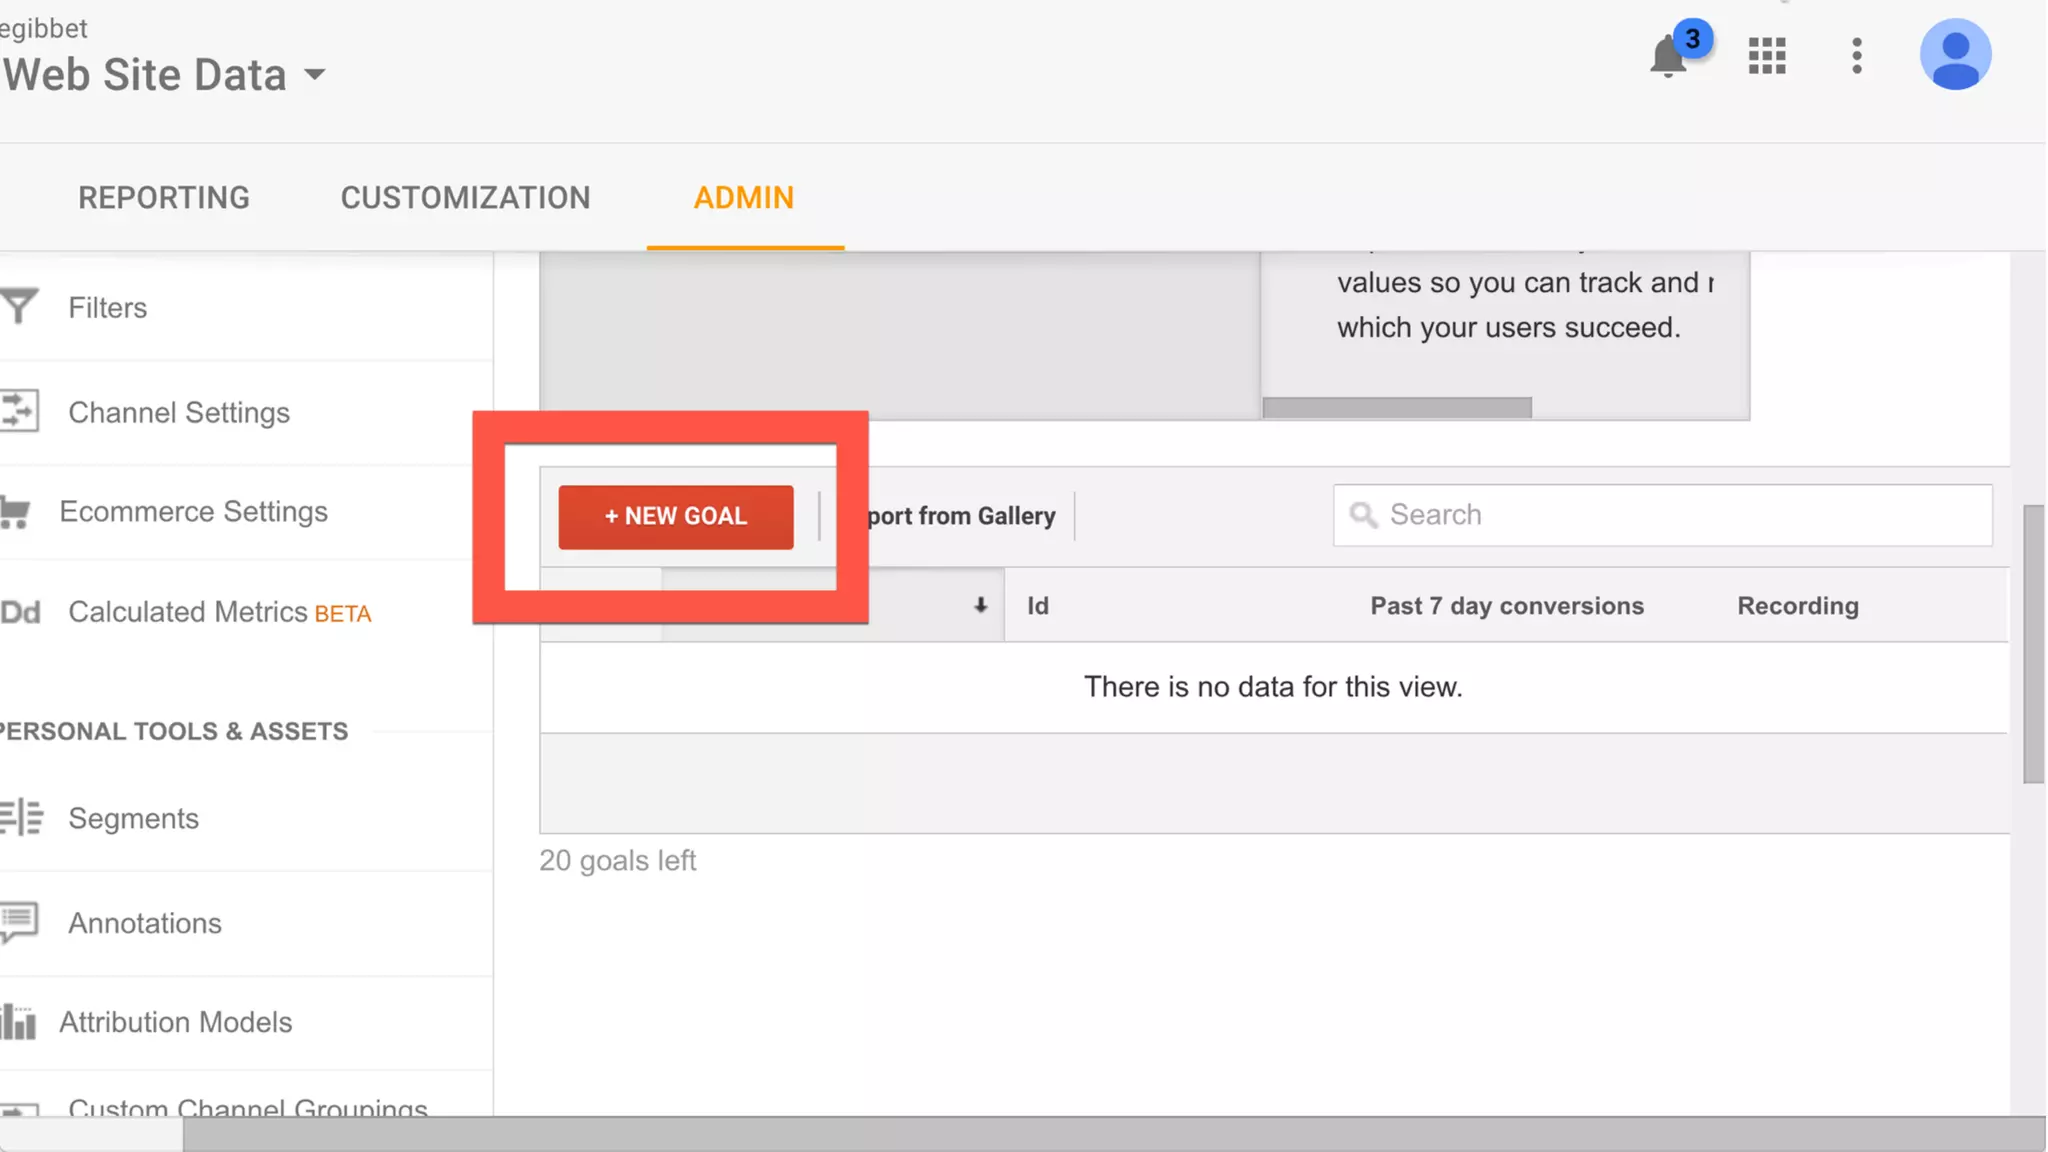Click Import from Gallery button
2048x1152 pixels.
click(x=960, y=516)
